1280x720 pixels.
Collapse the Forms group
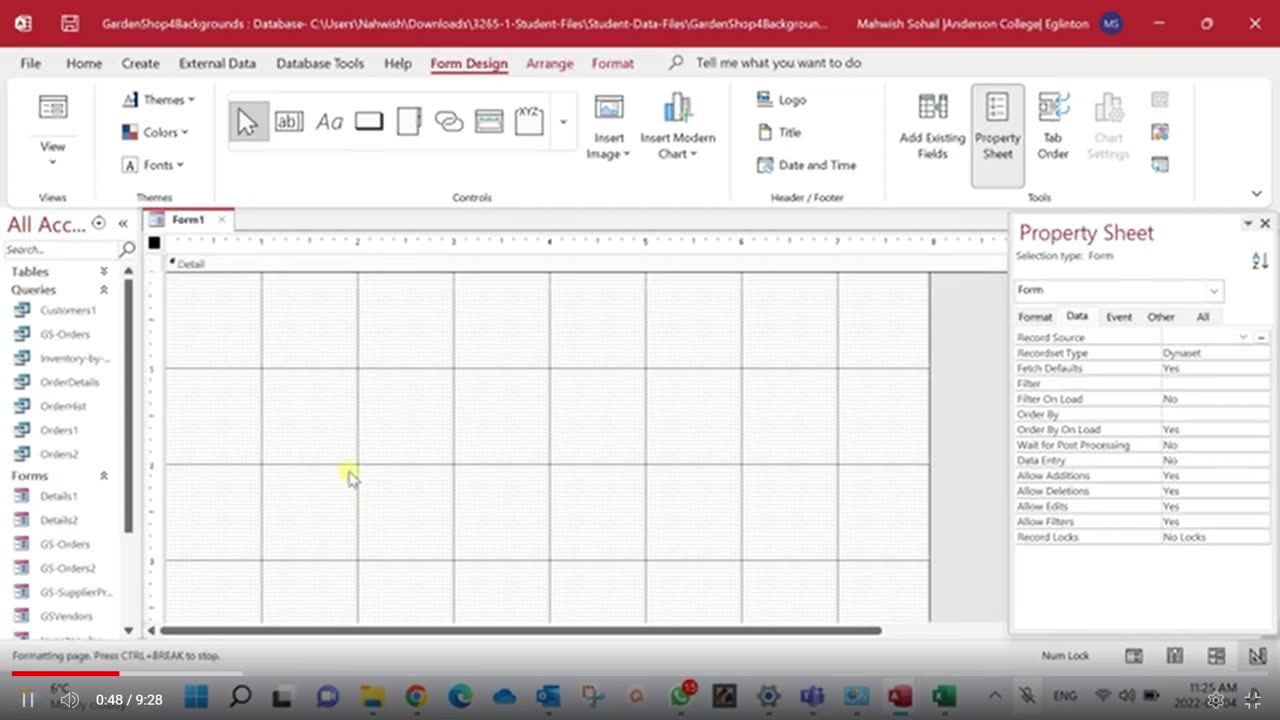pyautogui.click(x=103, y=476)
